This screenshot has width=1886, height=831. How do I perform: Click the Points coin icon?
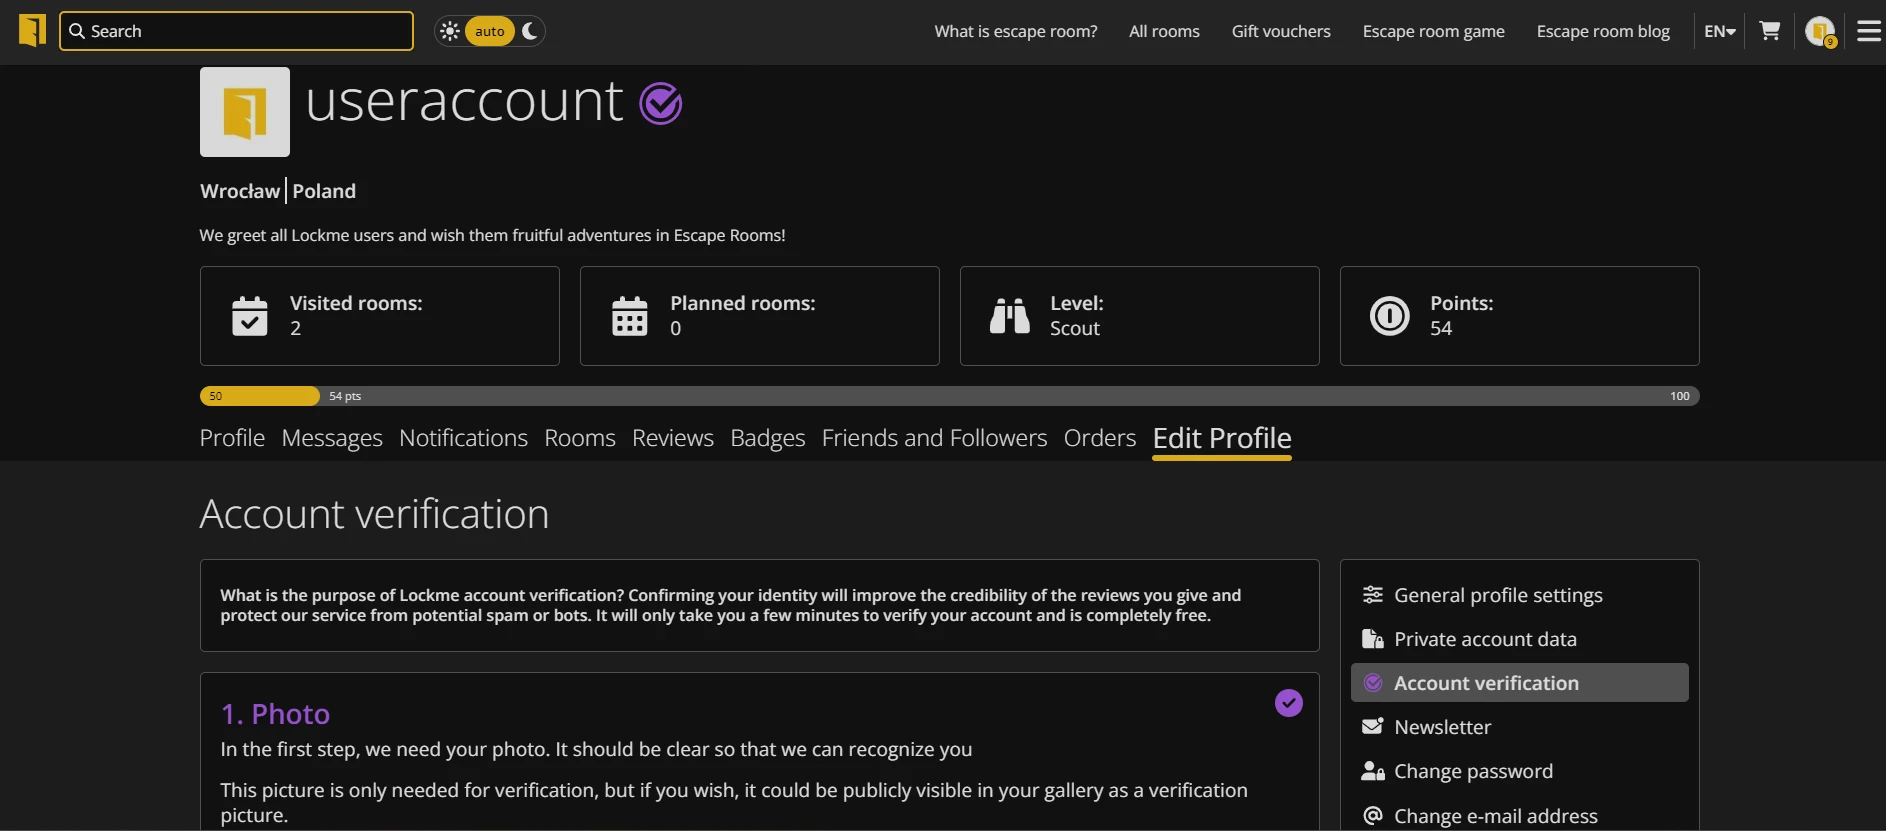(x=1389, y=316)
